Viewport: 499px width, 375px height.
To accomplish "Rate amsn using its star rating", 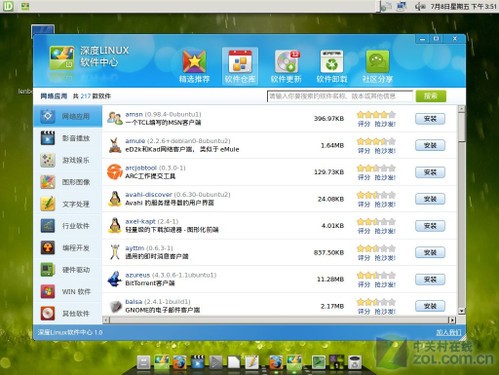I will click(x=376, y=115).
